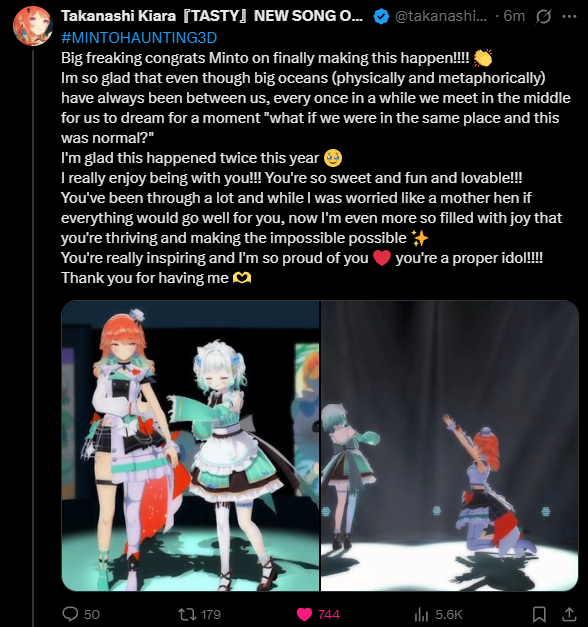The image size is (588, 627).
Task: Open the 6m timestamp link
Action: coord(514,16)
